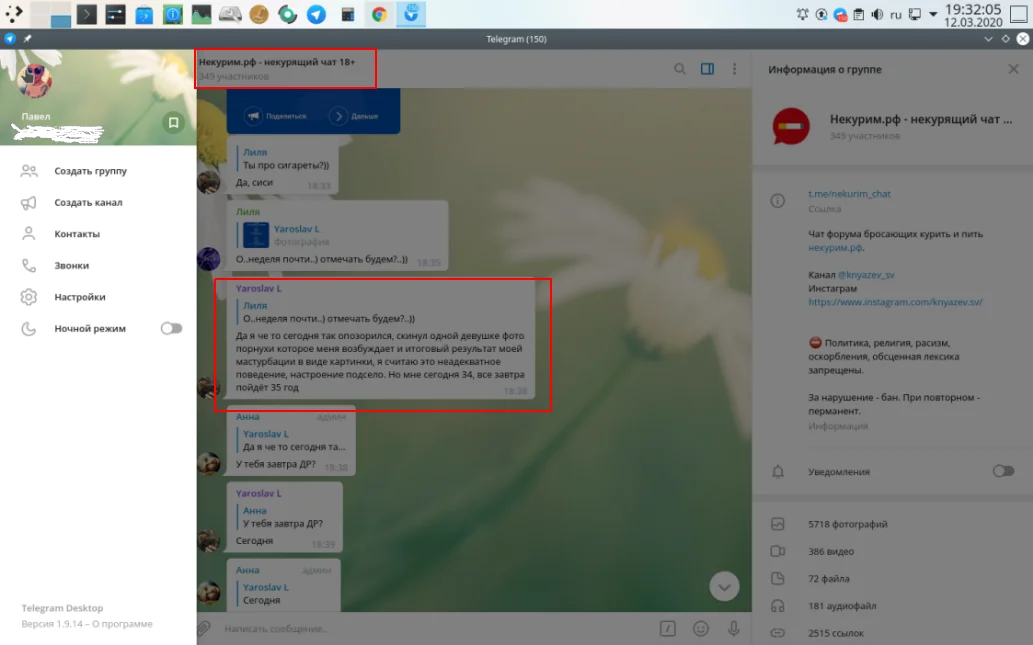Click Дальше button on blue card
This screenshot has height=645, width=1033.
(355, 116)
